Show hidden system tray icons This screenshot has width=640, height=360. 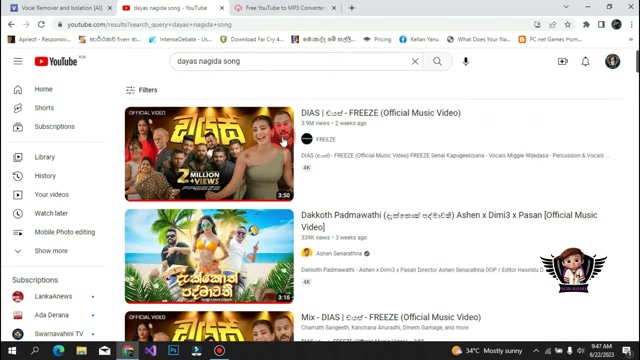[x=536, y=351]
